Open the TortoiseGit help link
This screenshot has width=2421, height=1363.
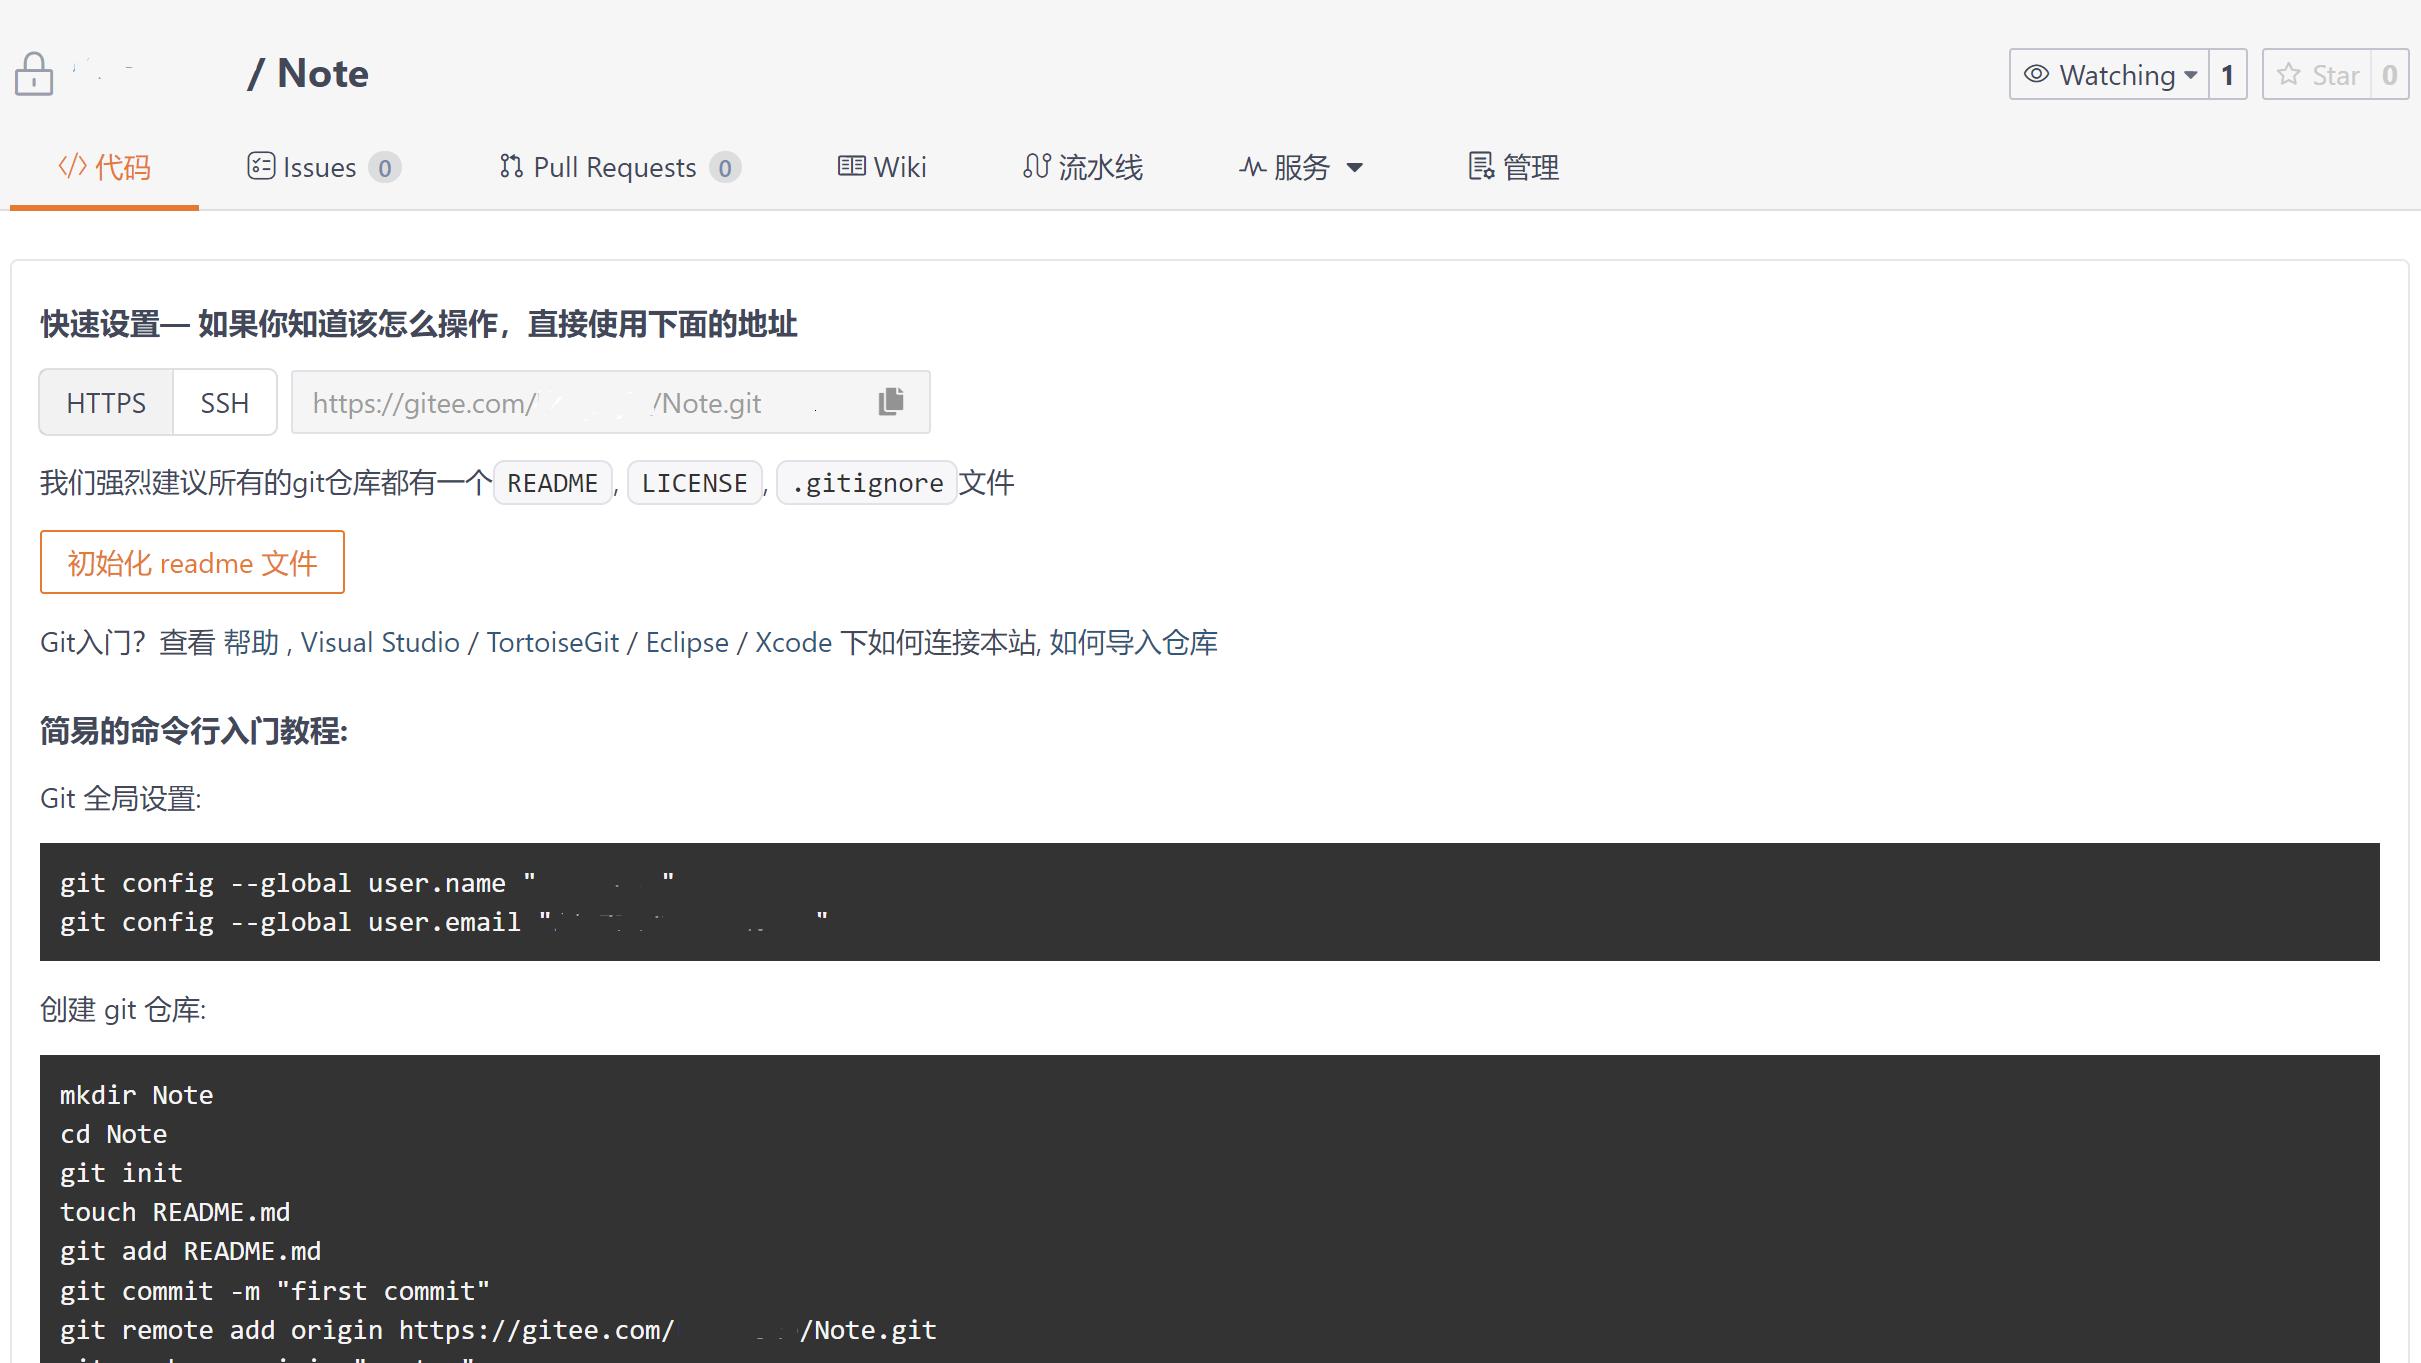552,642
